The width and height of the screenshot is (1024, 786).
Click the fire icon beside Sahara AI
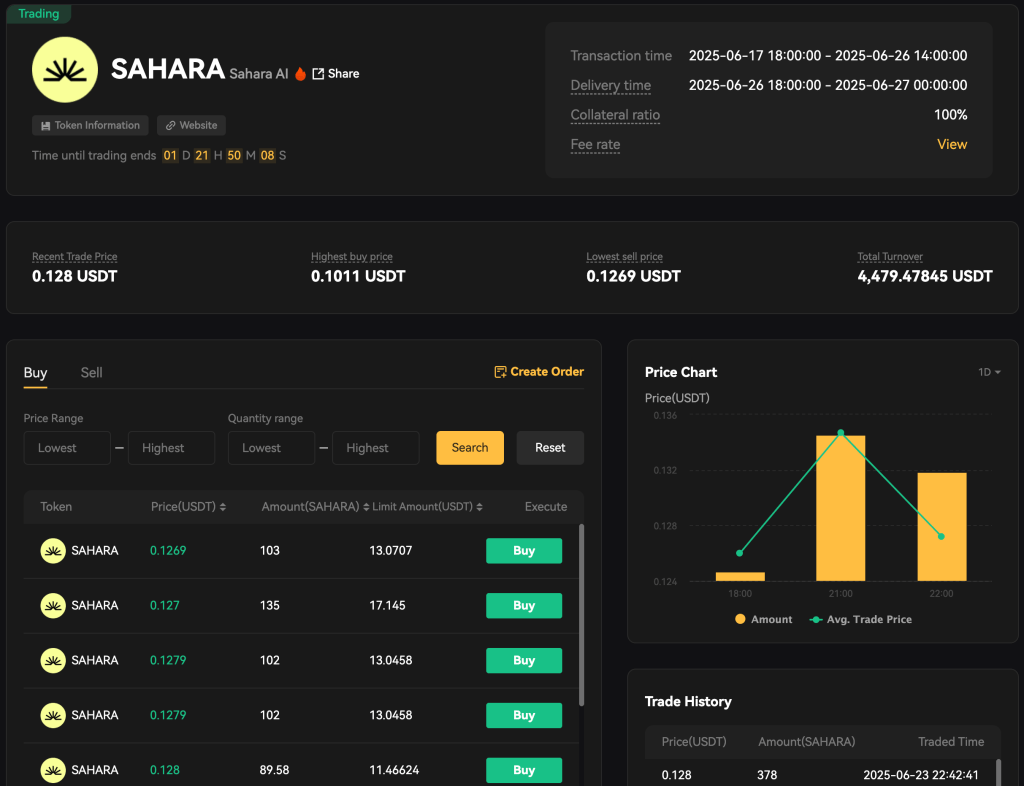[300, 73]
